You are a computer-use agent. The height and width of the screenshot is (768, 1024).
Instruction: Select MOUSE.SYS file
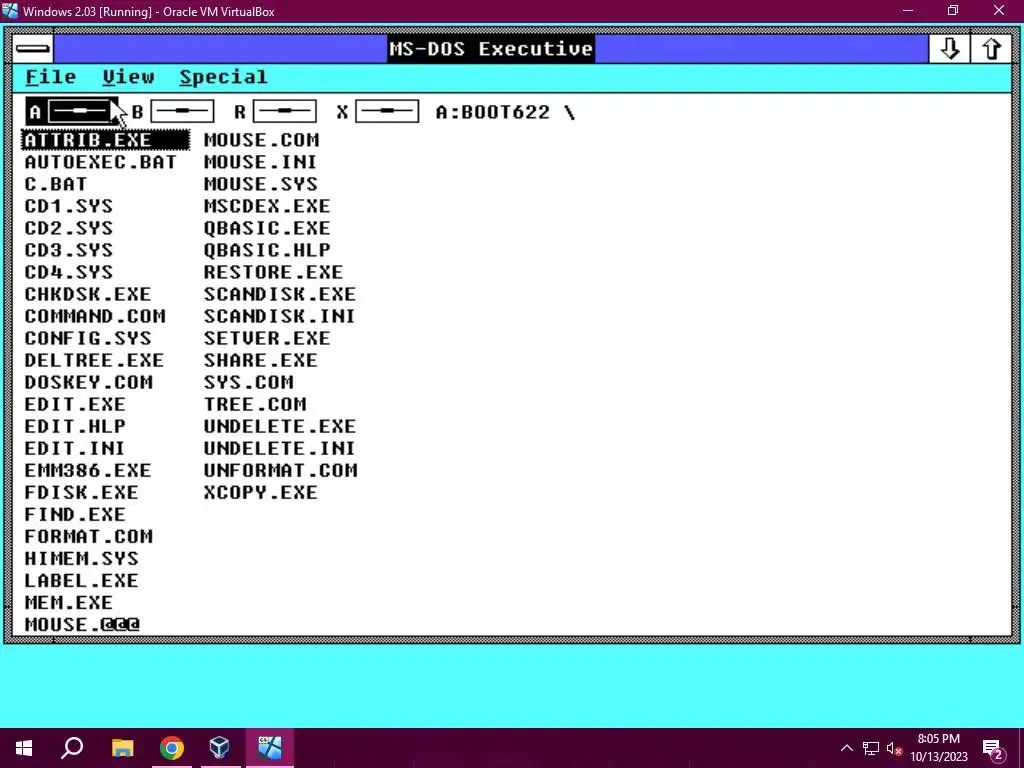click(x=261, y=184)
